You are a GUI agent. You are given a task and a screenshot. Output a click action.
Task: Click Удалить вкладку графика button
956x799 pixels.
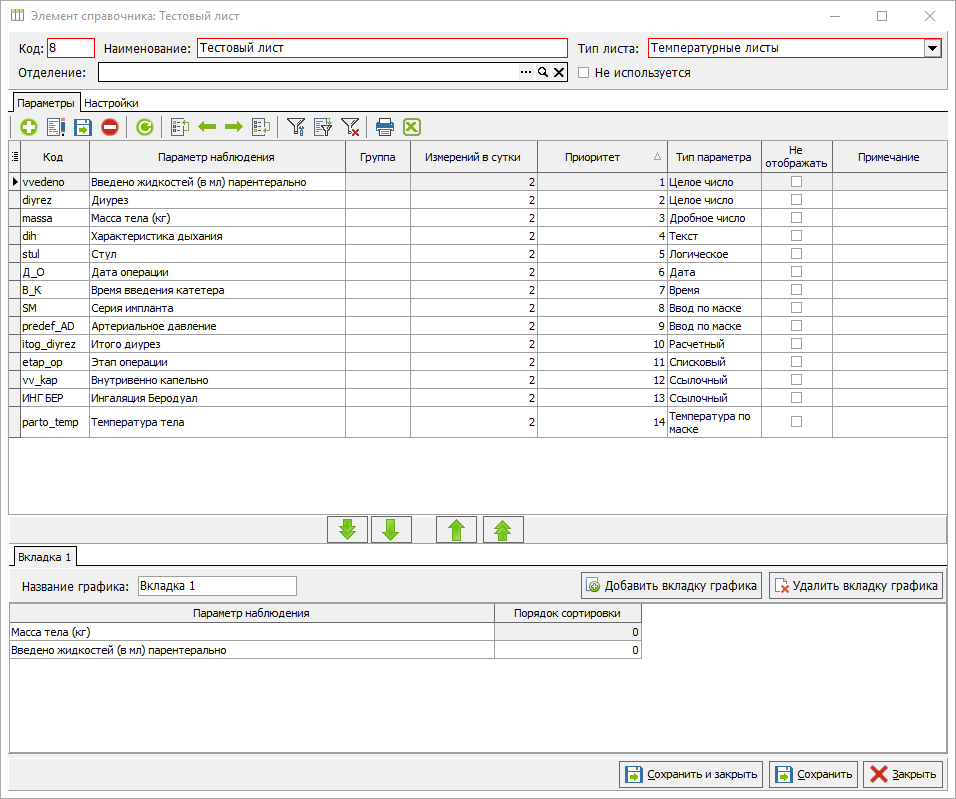(856, 586)
